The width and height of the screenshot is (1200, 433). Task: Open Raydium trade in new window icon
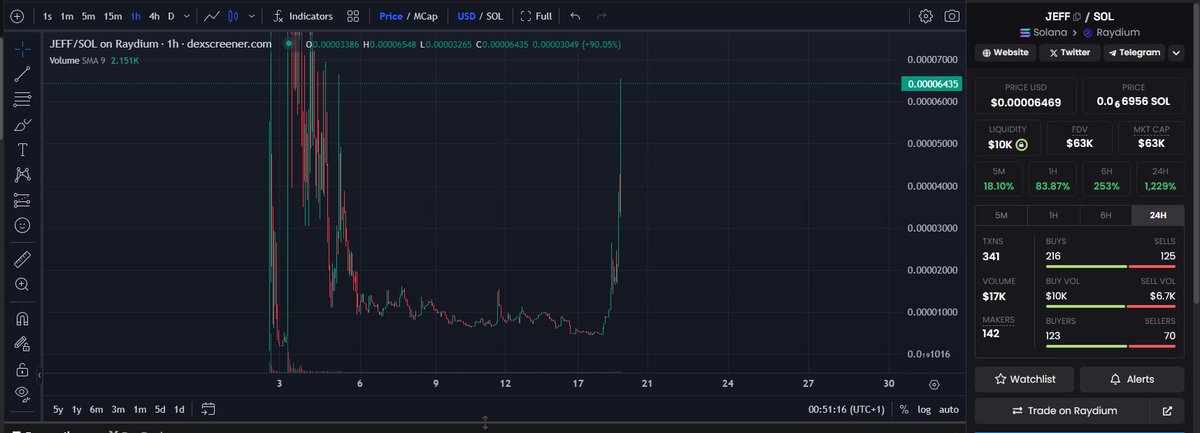pos(1167,410)
